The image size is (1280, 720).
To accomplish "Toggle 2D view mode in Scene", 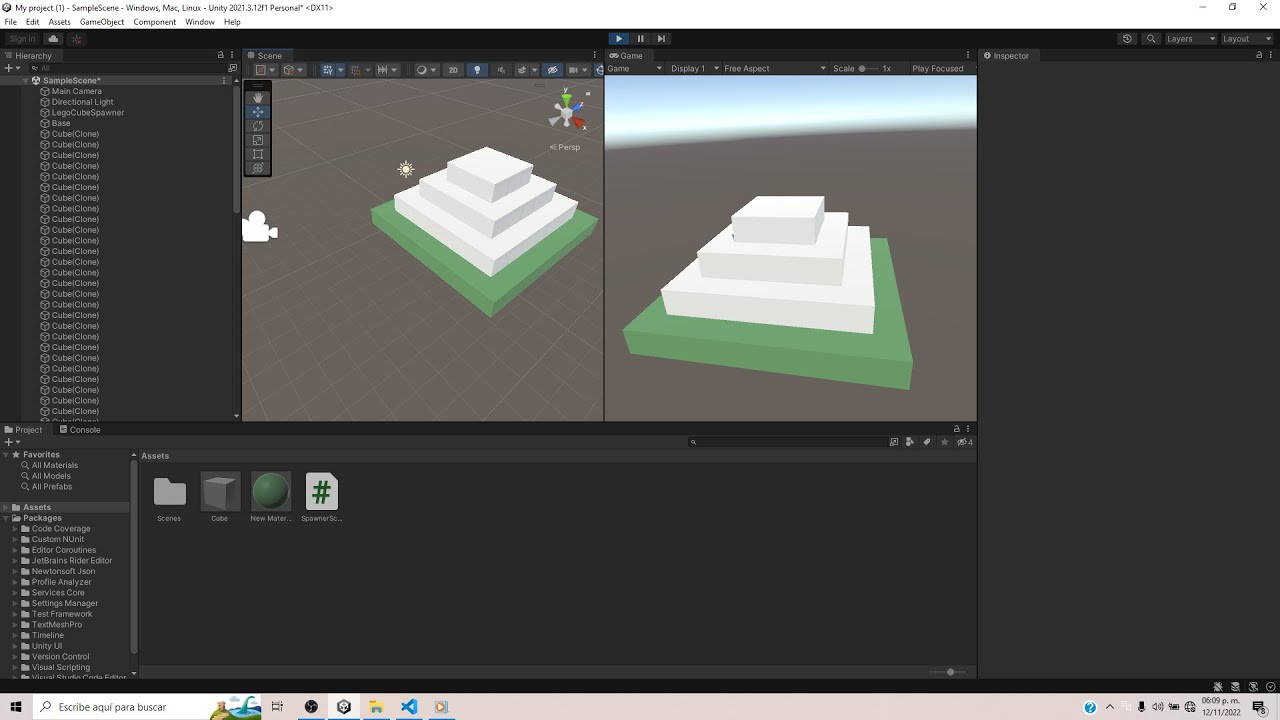I will pos(453,70).
